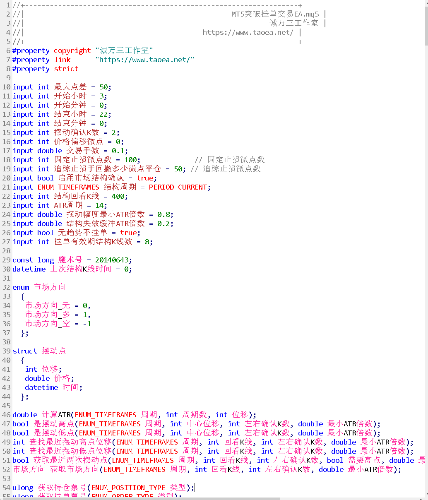The width and height of the screenshot is (428, 500).
Task: Click the "int" keyword on line 41
Action: pos(31,369)
